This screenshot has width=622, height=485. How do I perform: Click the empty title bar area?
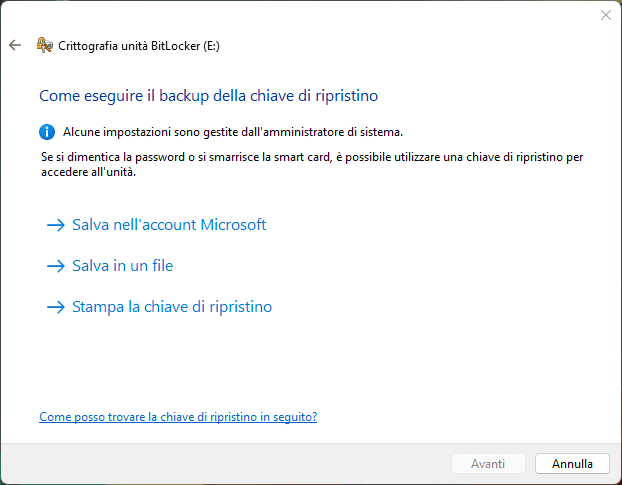click(300, 15)
